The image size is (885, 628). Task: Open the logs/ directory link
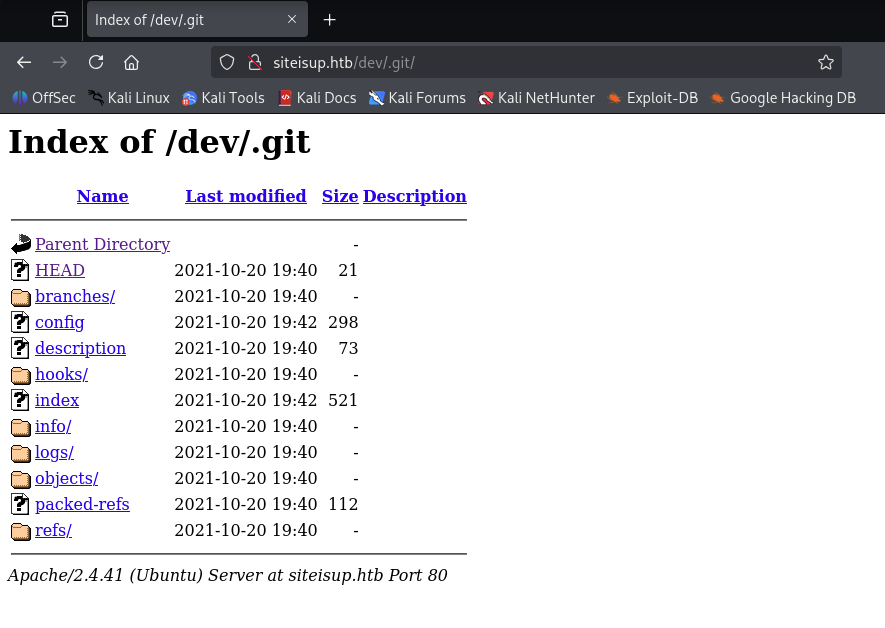click(54, 452)
